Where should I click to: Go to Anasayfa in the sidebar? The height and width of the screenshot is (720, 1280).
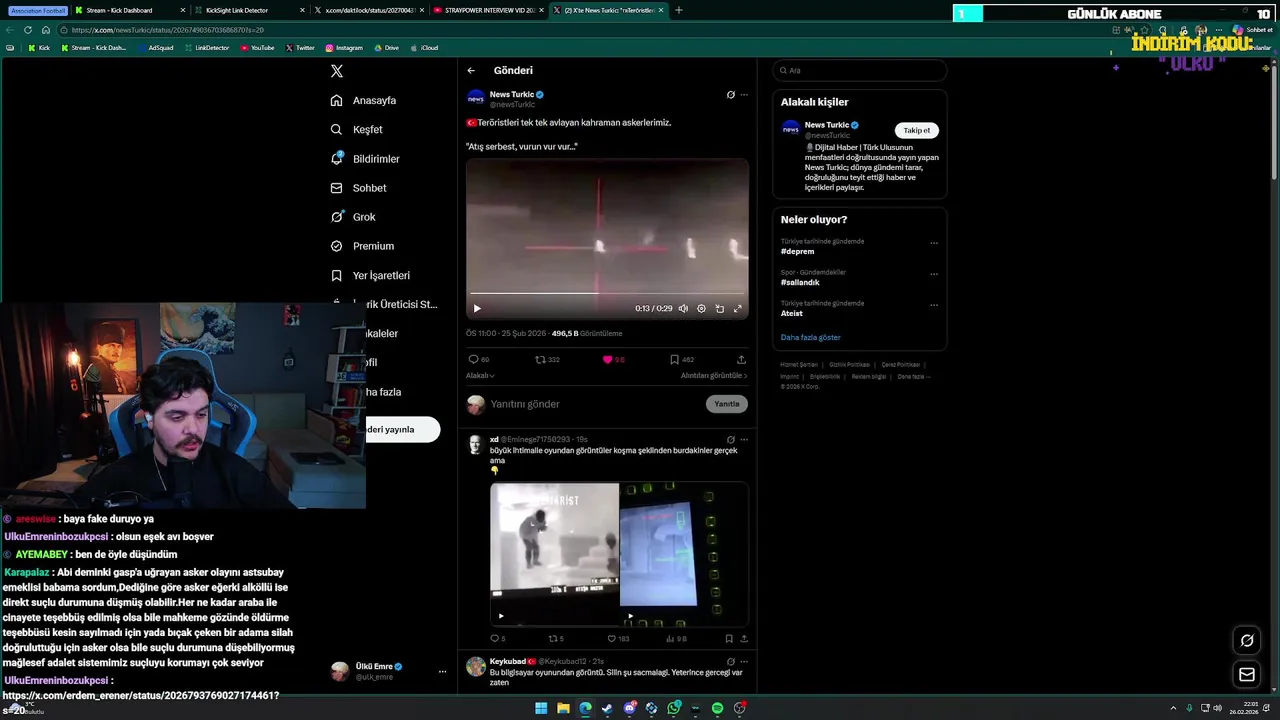tap(363, 100)
